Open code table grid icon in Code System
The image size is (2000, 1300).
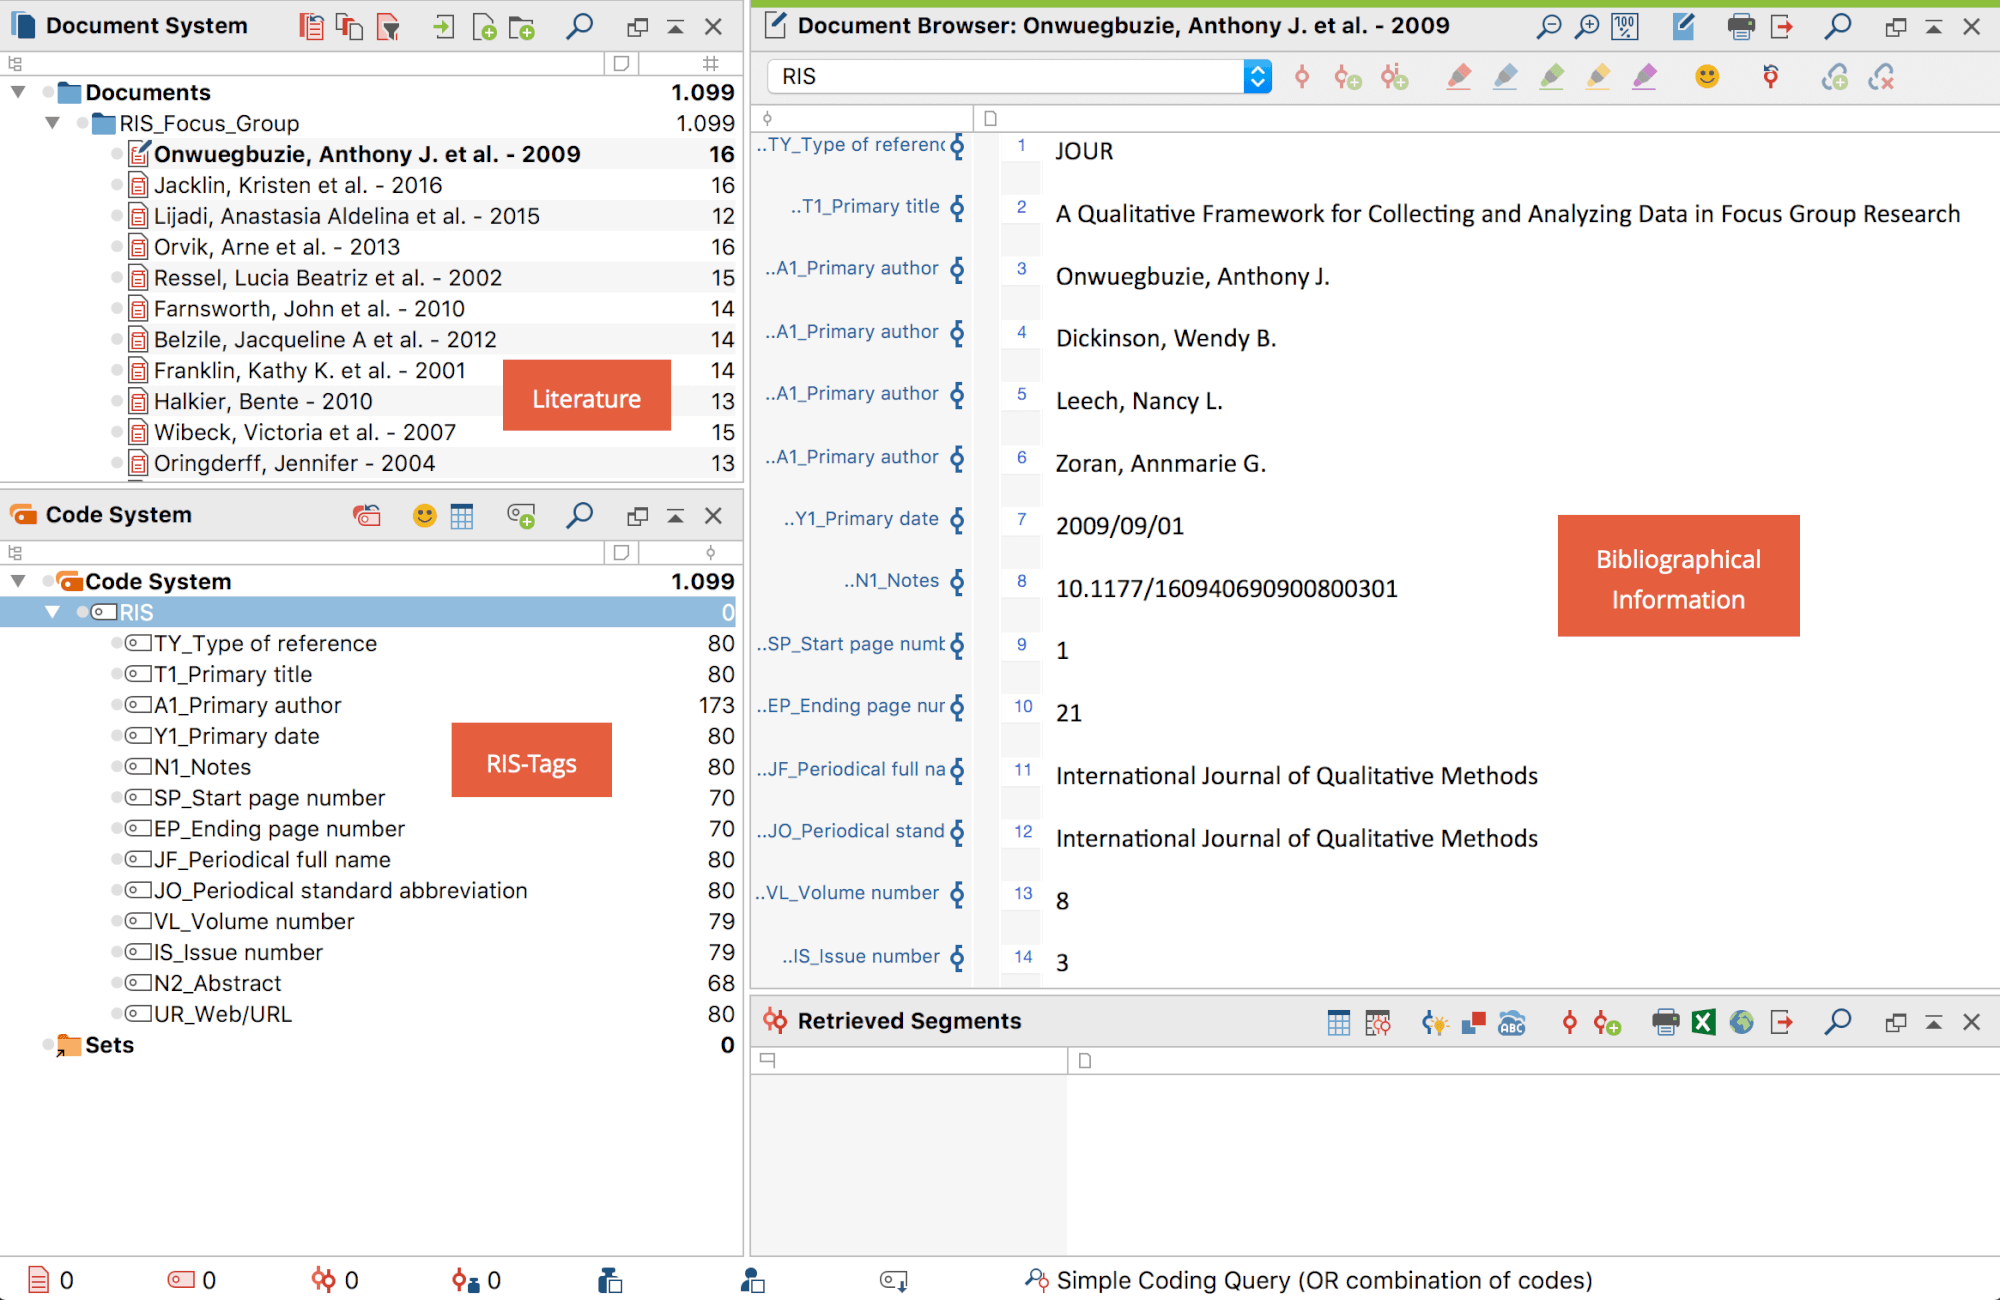[462, 516]
